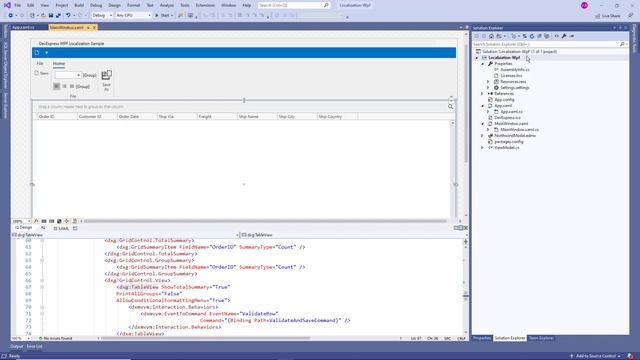This screenshot has width=640, height=360.
Task: Switch to the XAML pane tab
Action: coord(61,229)
